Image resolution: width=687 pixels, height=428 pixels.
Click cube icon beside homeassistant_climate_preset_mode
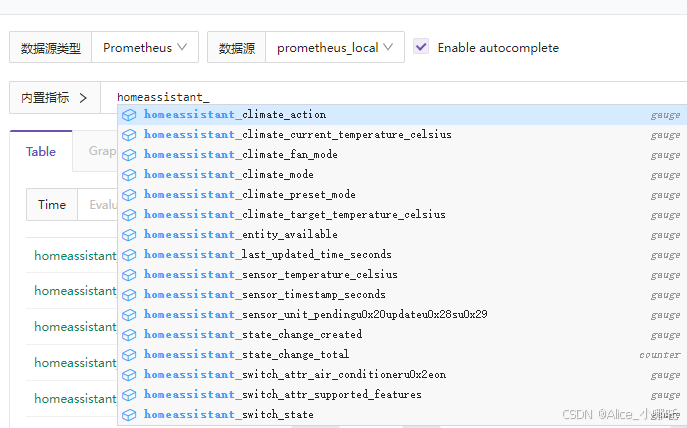pyautogui.click(x=129, y=195)
